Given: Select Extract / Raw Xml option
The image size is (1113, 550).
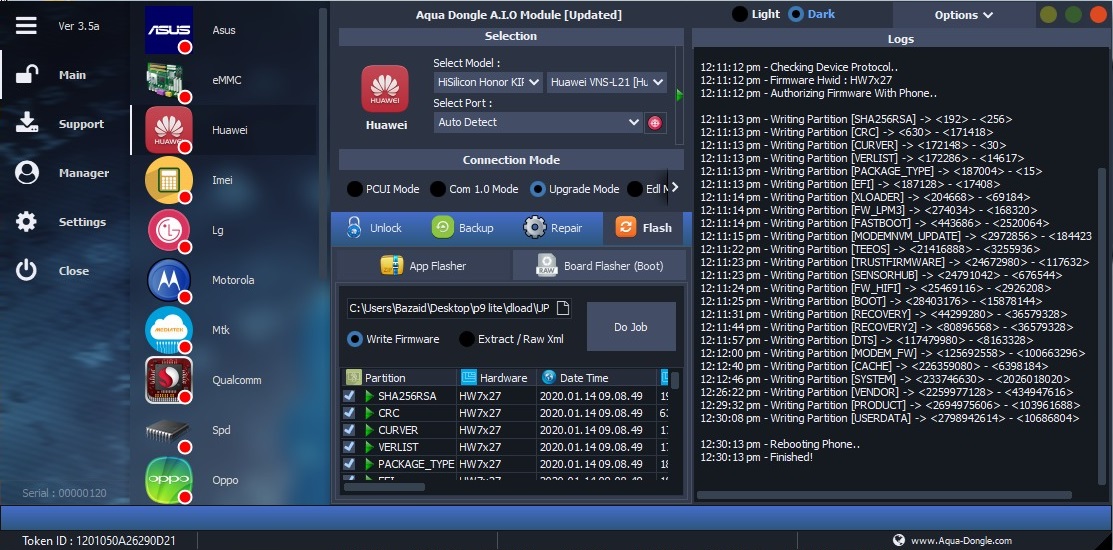Looking at the screenshot, I should pyautogui.click(x=467, y=339).
